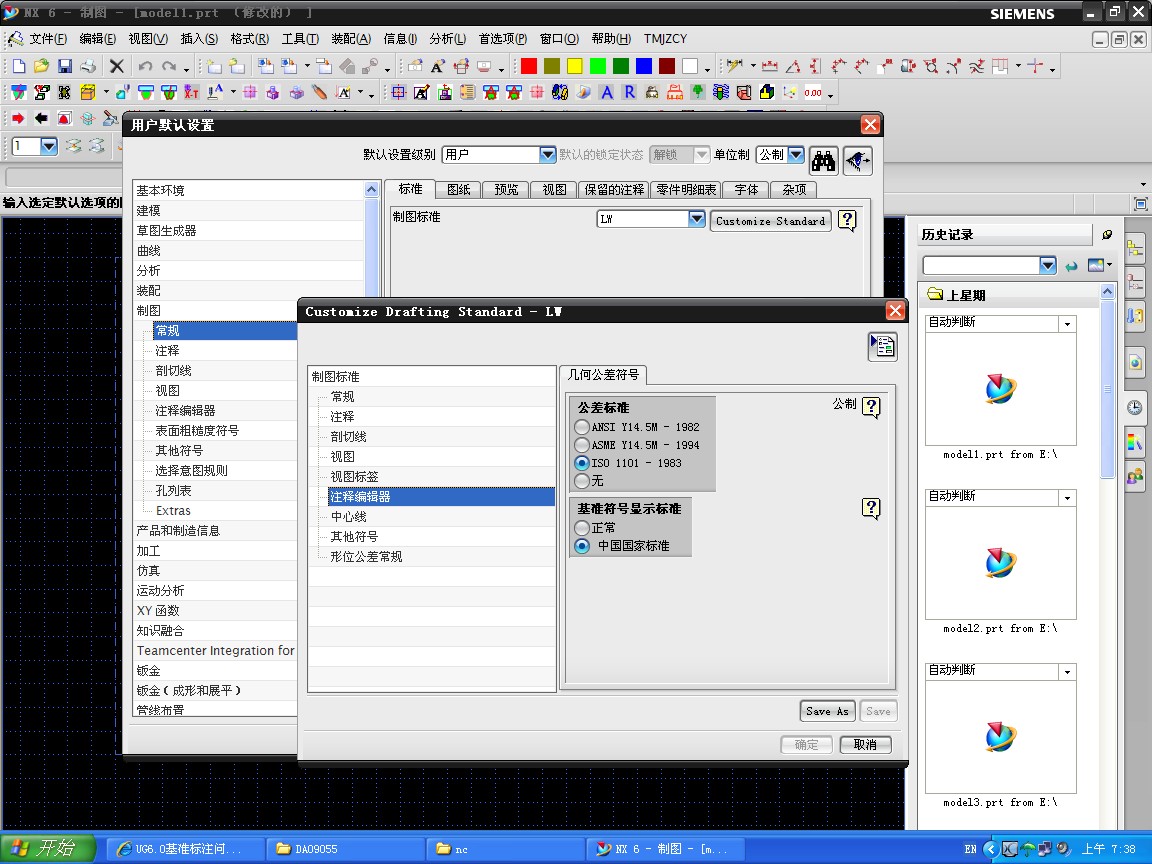Click the history panel search input field
Image resolution: width=1152 pixels, height=864 pixels.
click(x=981, y=265)
